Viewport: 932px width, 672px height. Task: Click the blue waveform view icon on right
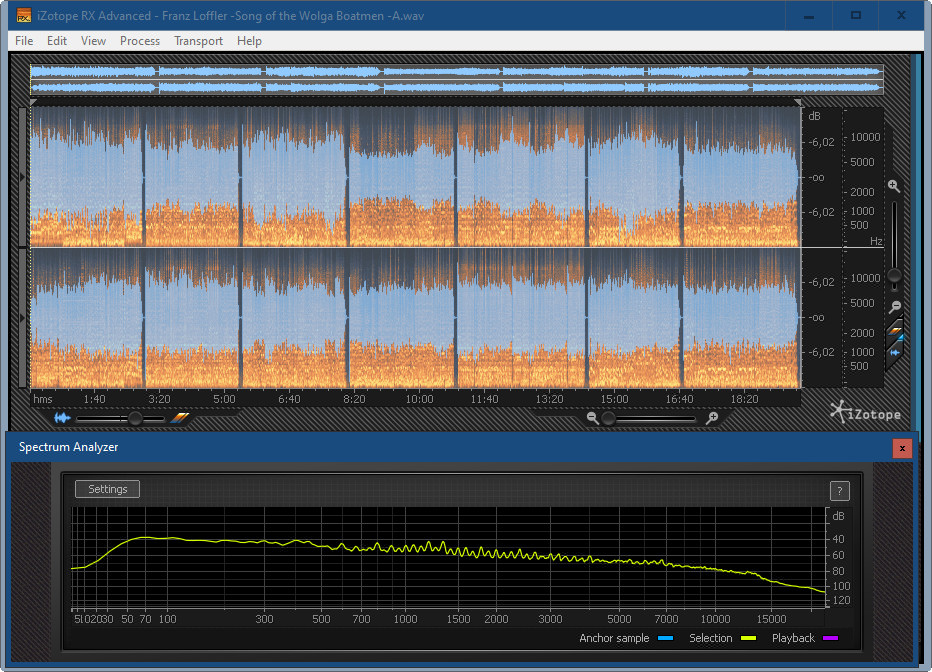896,352
